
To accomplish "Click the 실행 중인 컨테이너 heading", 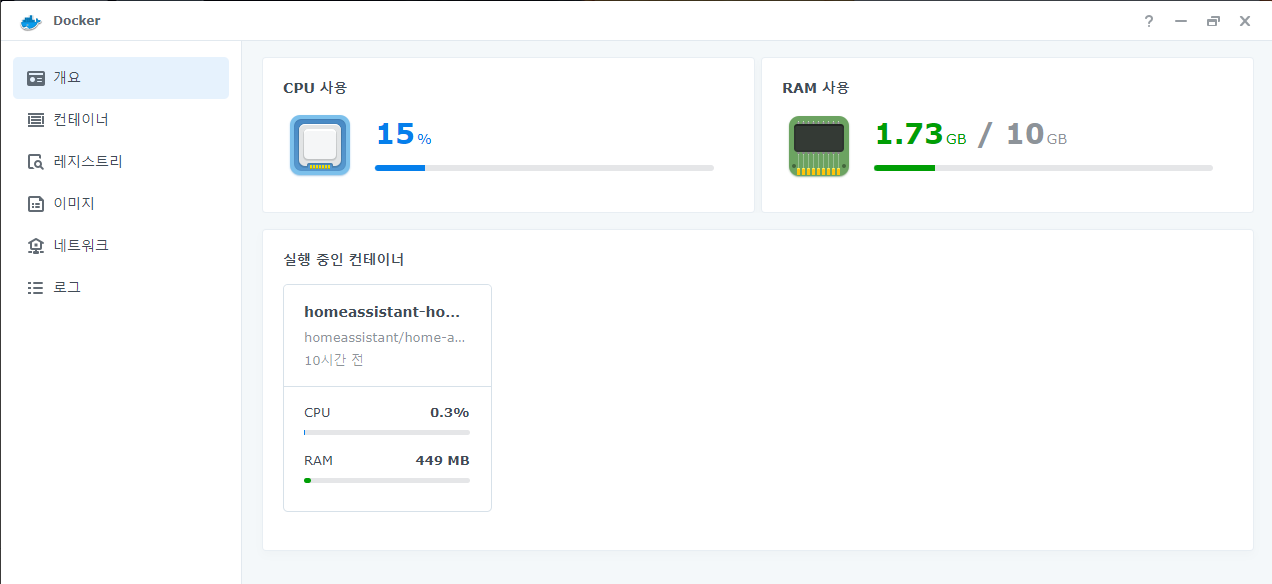I will tap(344, 260).
